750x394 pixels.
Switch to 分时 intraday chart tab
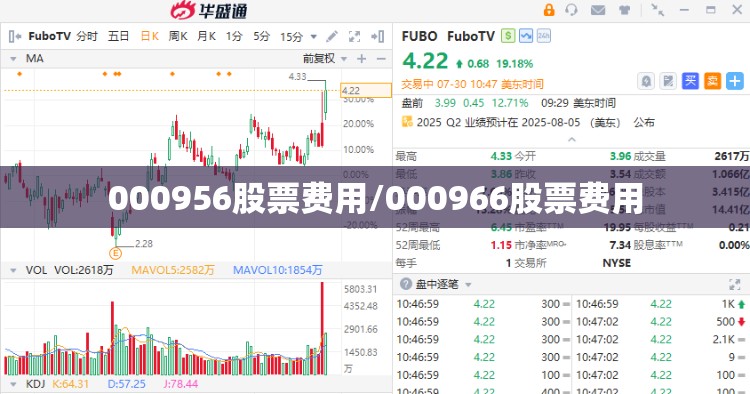point(87,36)
